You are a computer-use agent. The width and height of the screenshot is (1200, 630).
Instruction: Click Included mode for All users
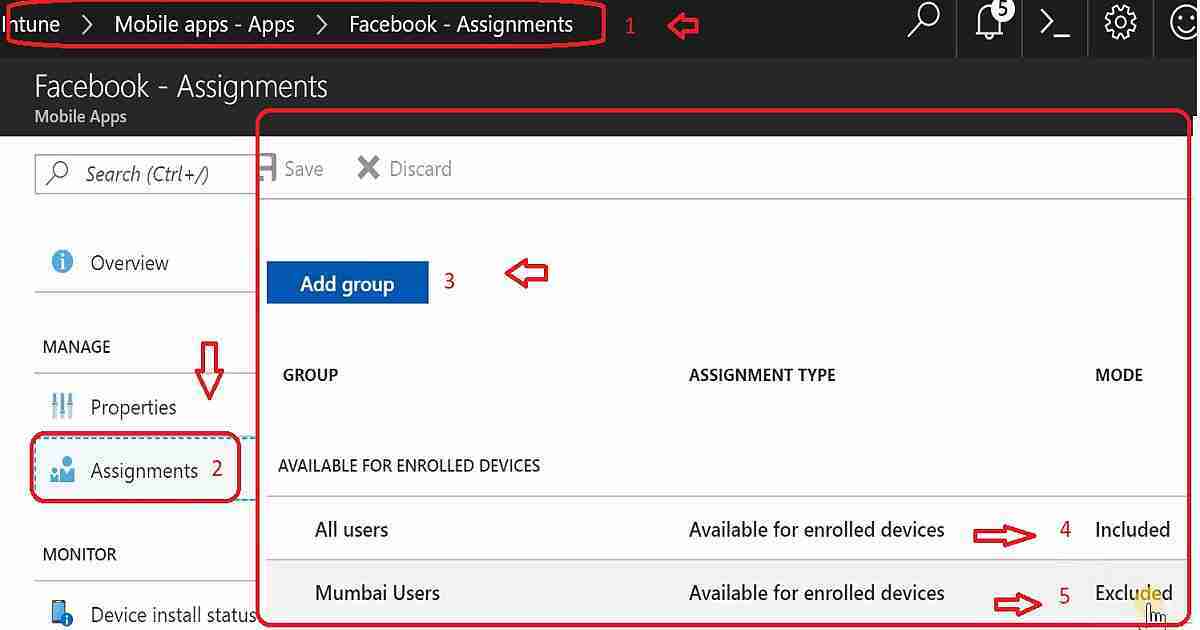(x=1132, y=530)
